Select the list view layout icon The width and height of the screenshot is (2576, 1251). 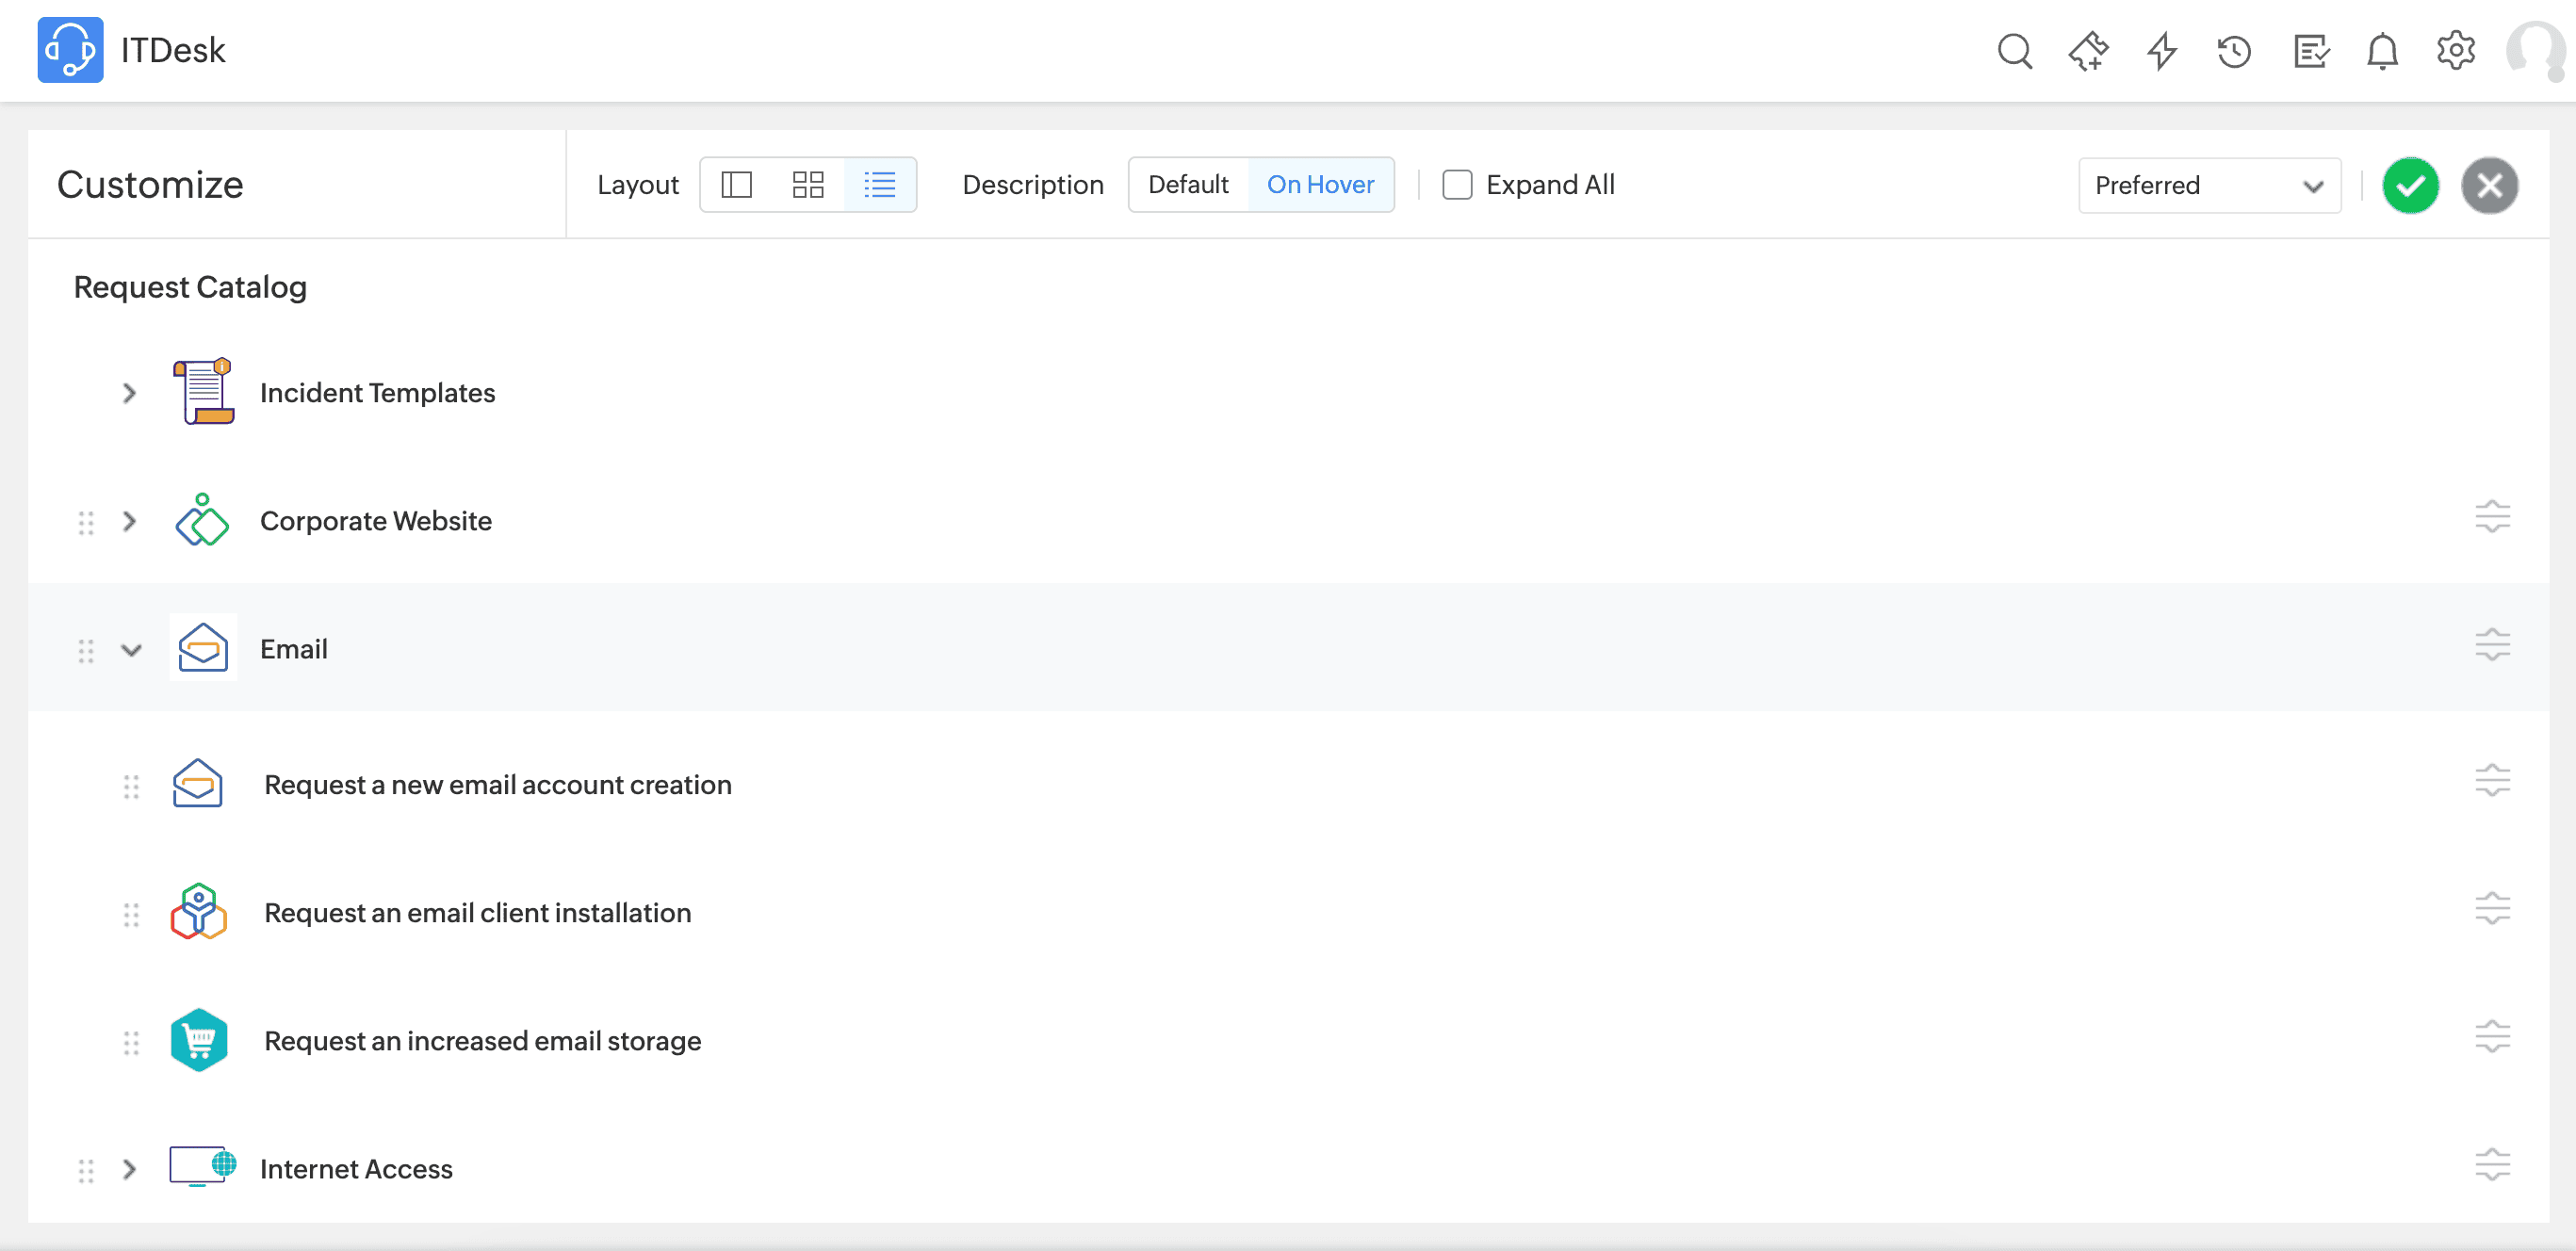[x=880, y=185]
